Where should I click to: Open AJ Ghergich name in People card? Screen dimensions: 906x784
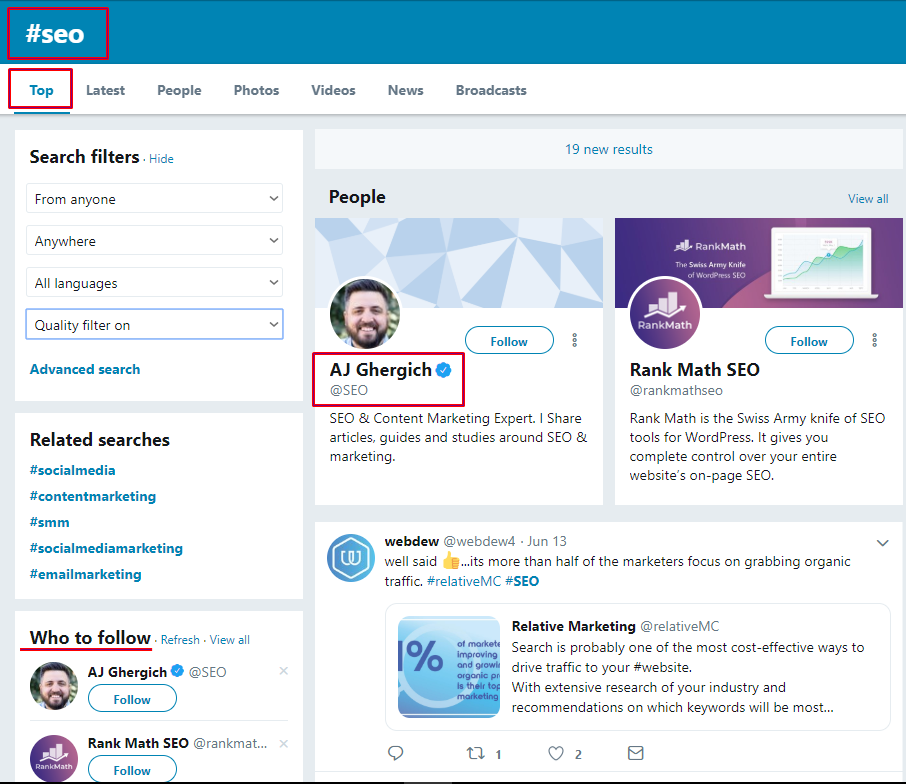coord(380,370)
